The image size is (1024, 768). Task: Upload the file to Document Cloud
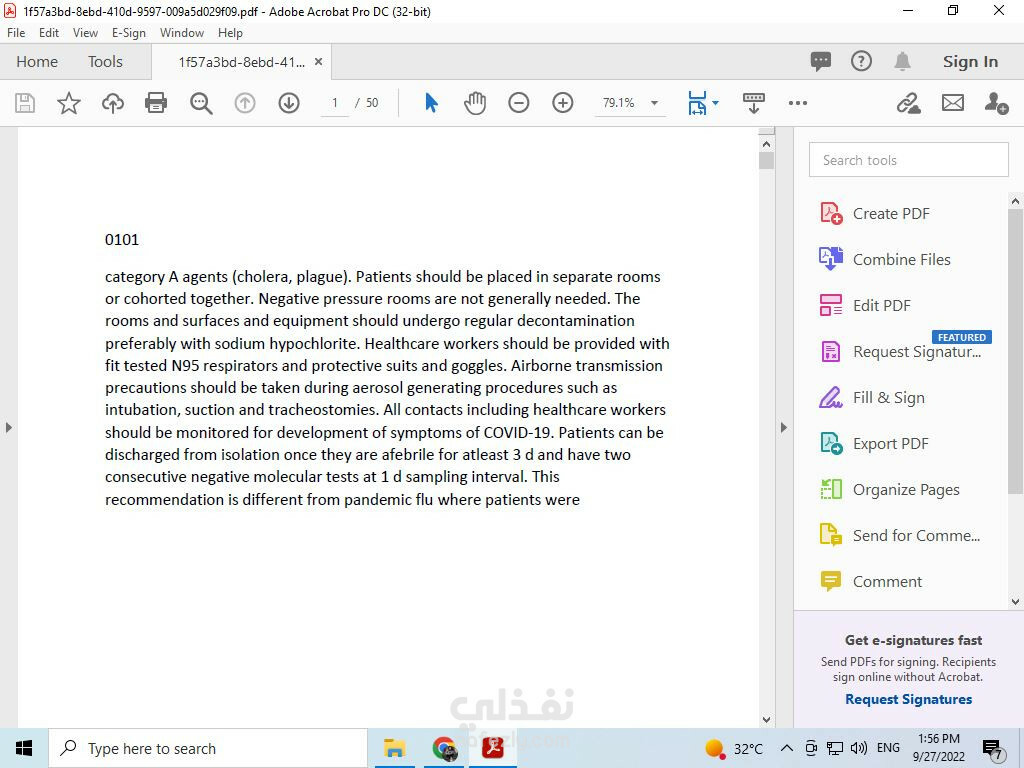click(112, 103)
